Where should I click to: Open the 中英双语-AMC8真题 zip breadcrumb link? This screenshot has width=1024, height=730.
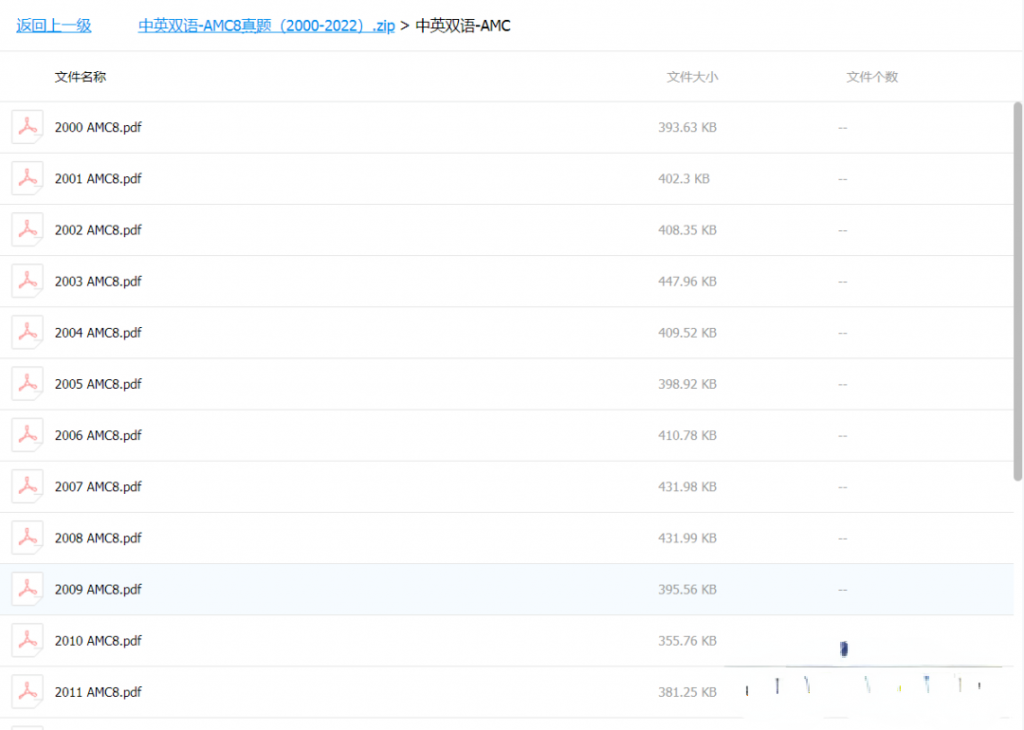(266, 25)
